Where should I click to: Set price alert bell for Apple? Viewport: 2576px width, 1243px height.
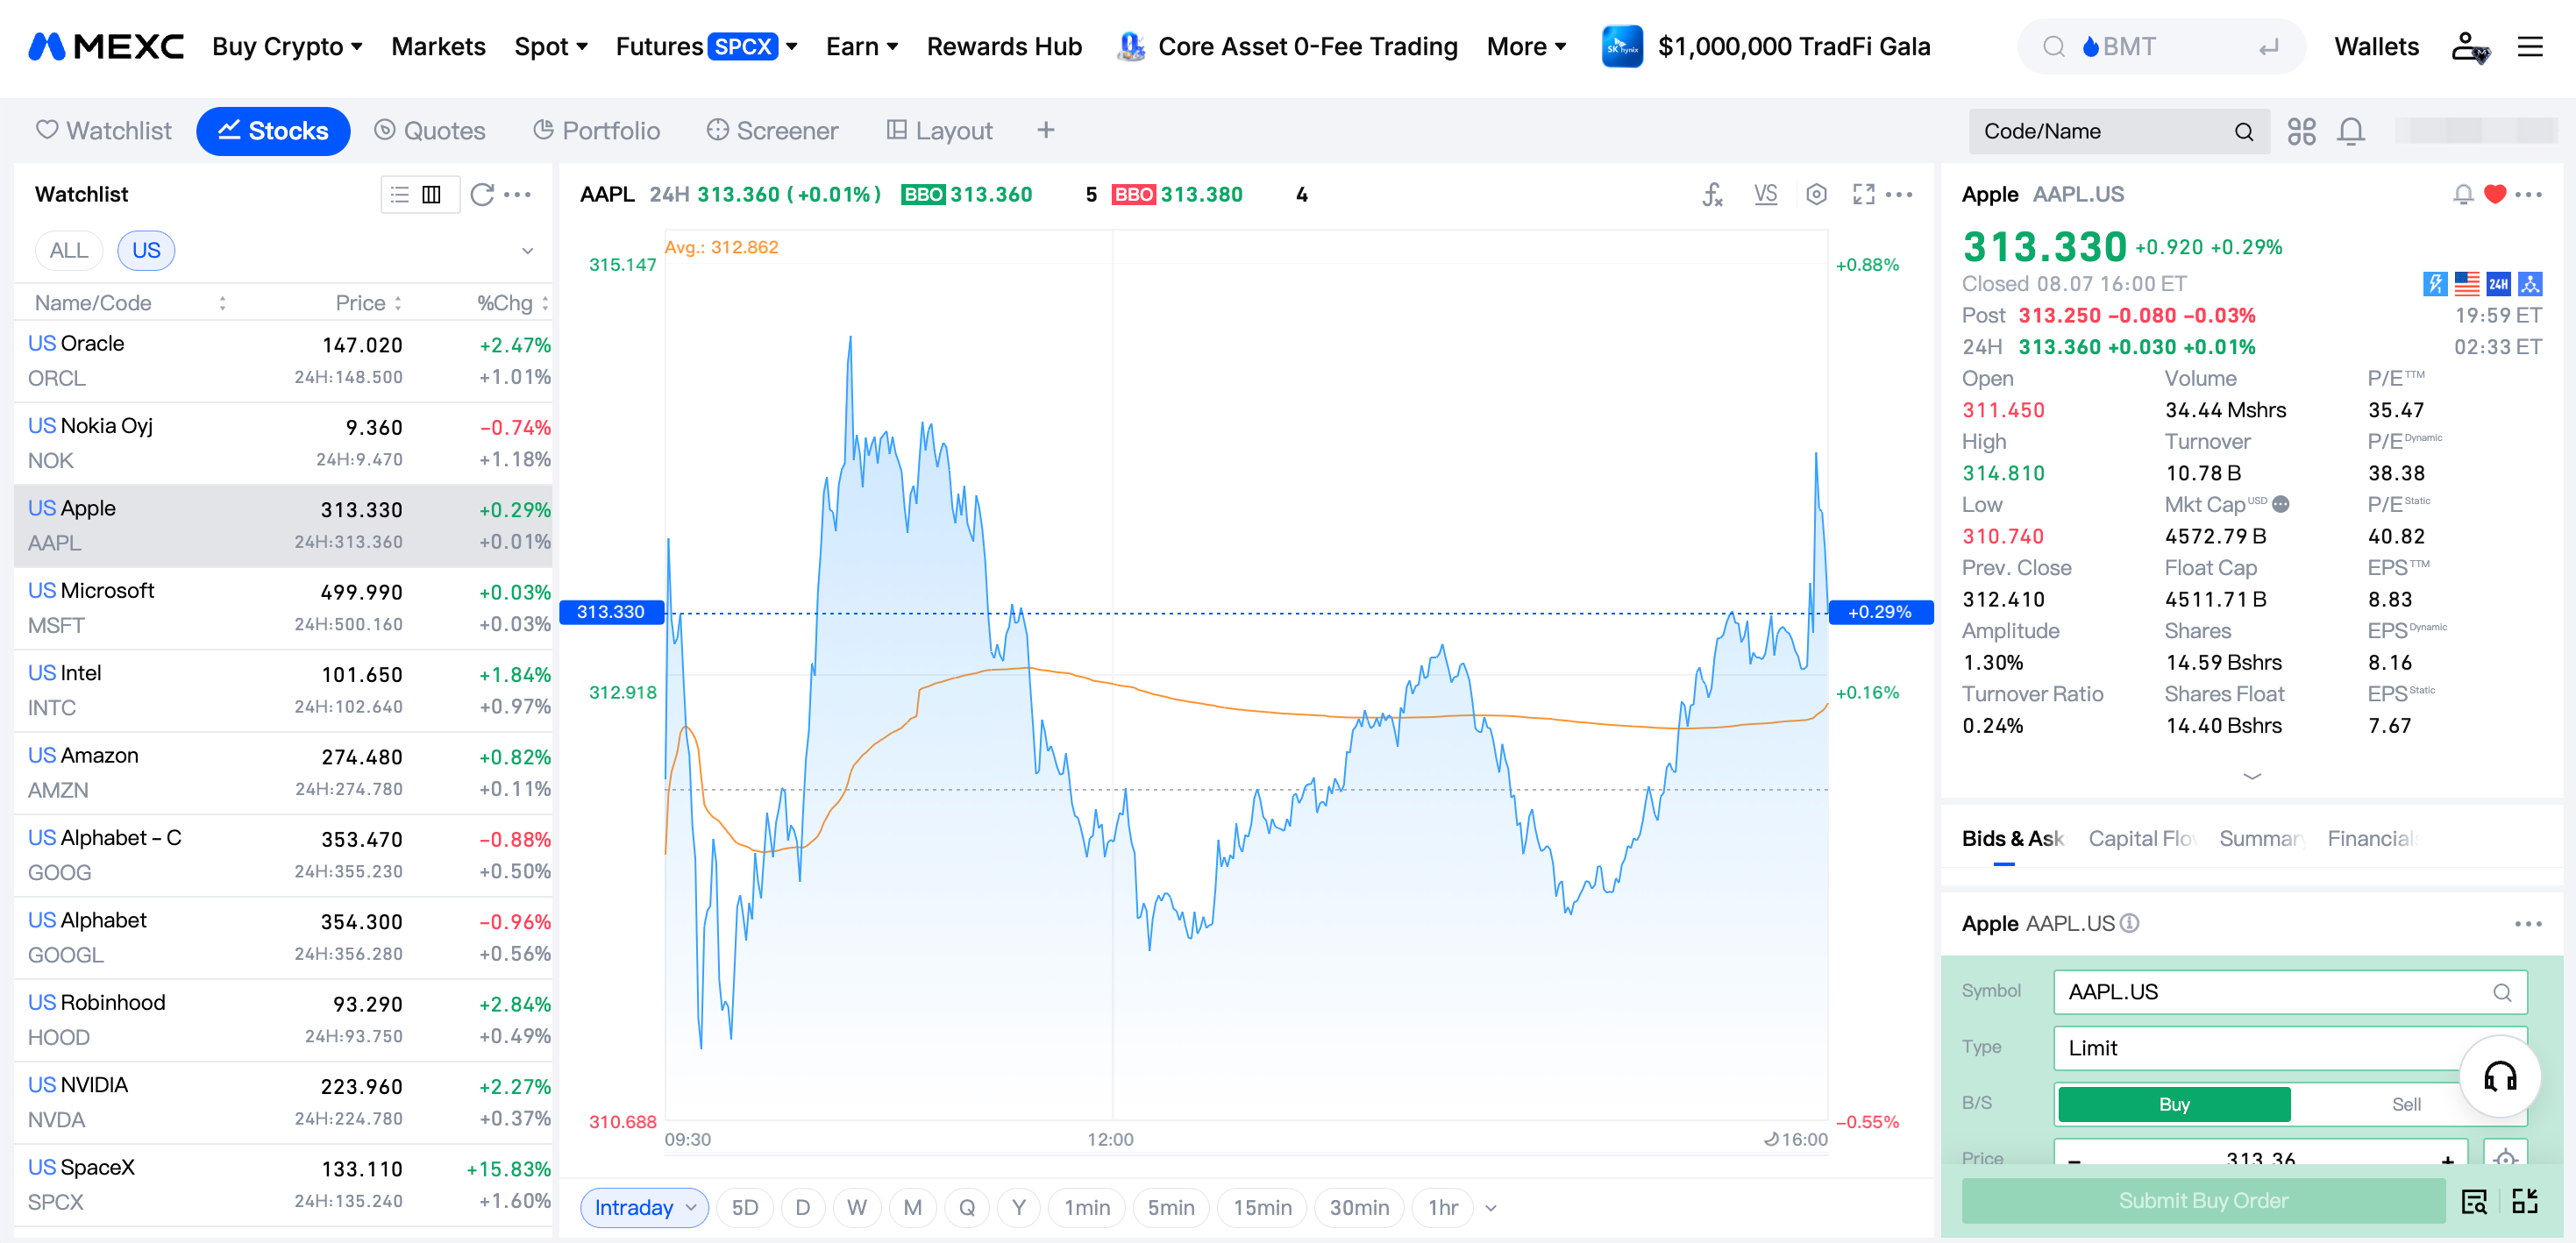(2463, 194)
